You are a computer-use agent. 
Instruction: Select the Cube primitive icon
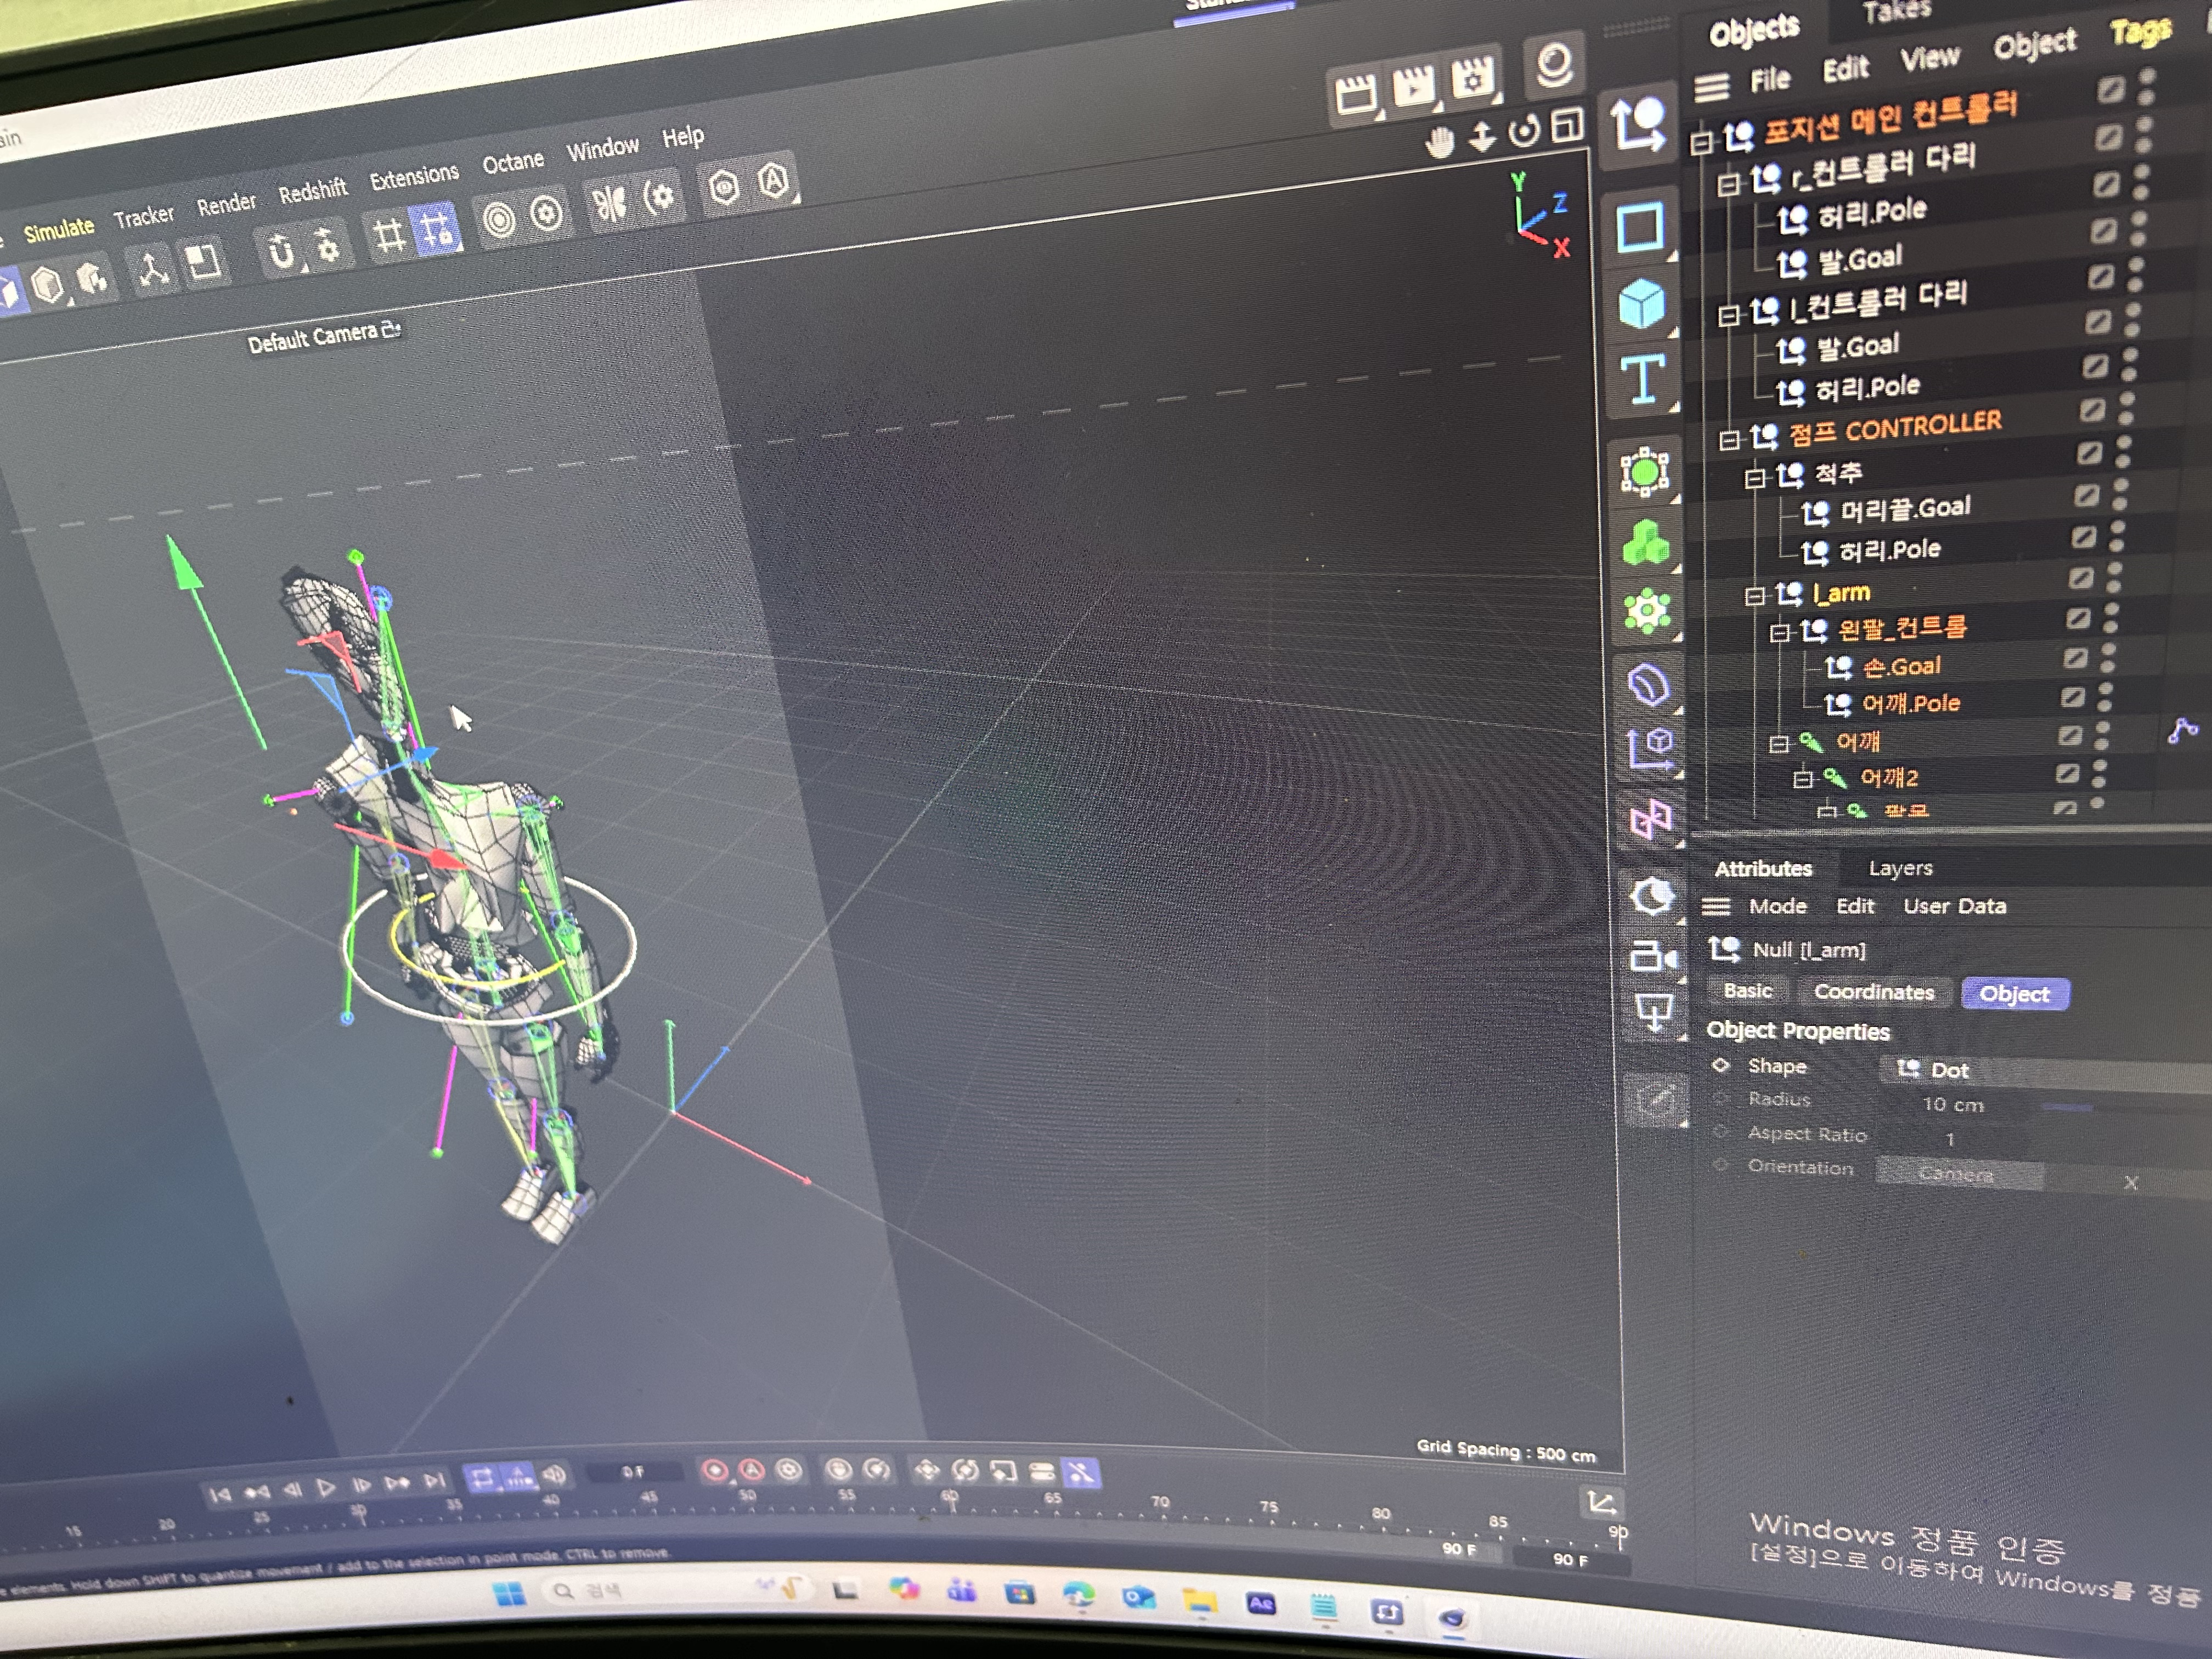point(1642,303)
